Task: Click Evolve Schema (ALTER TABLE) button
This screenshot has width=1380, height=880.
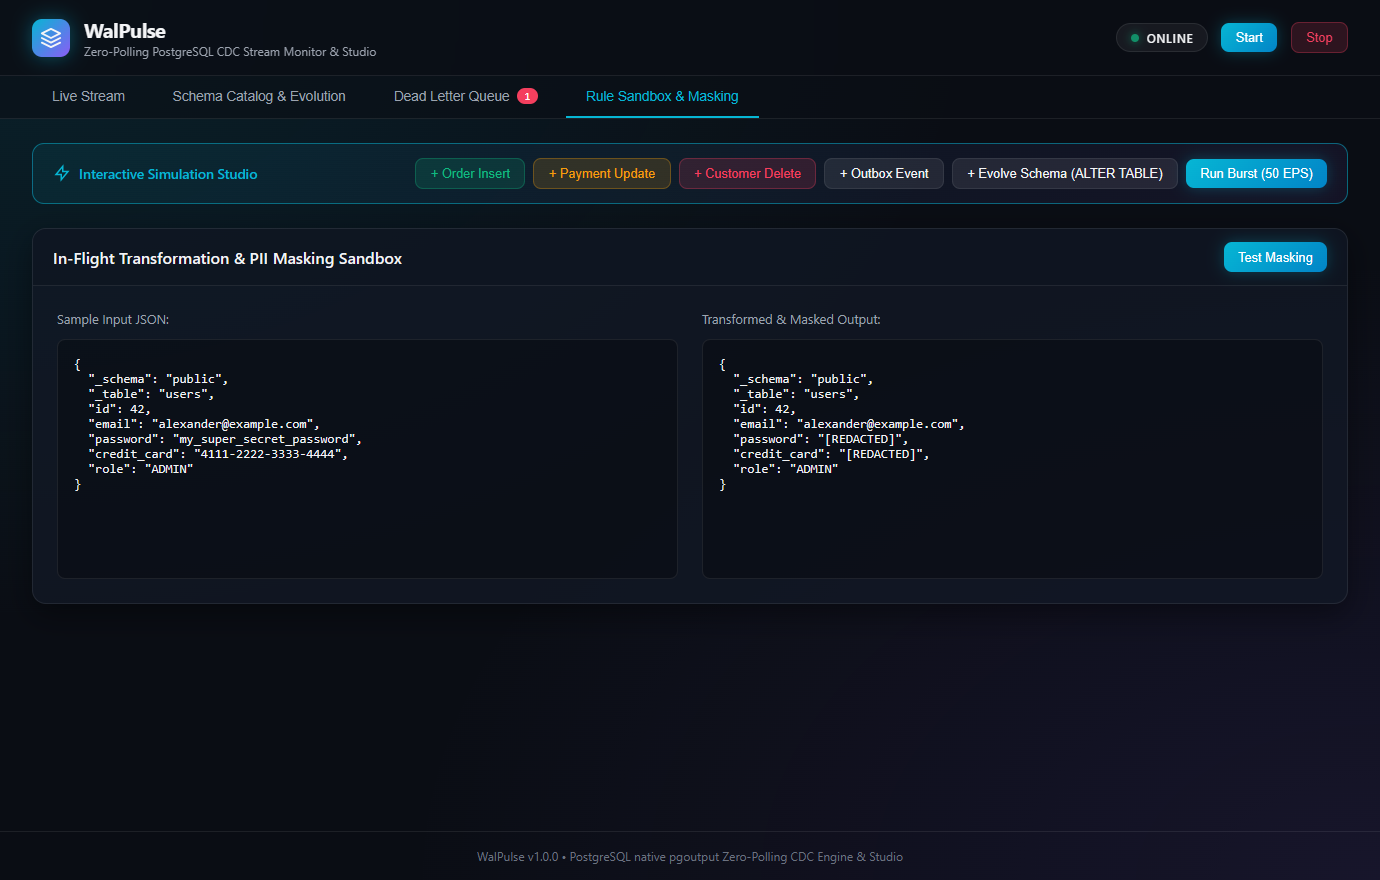Action: click(1065, 173)
